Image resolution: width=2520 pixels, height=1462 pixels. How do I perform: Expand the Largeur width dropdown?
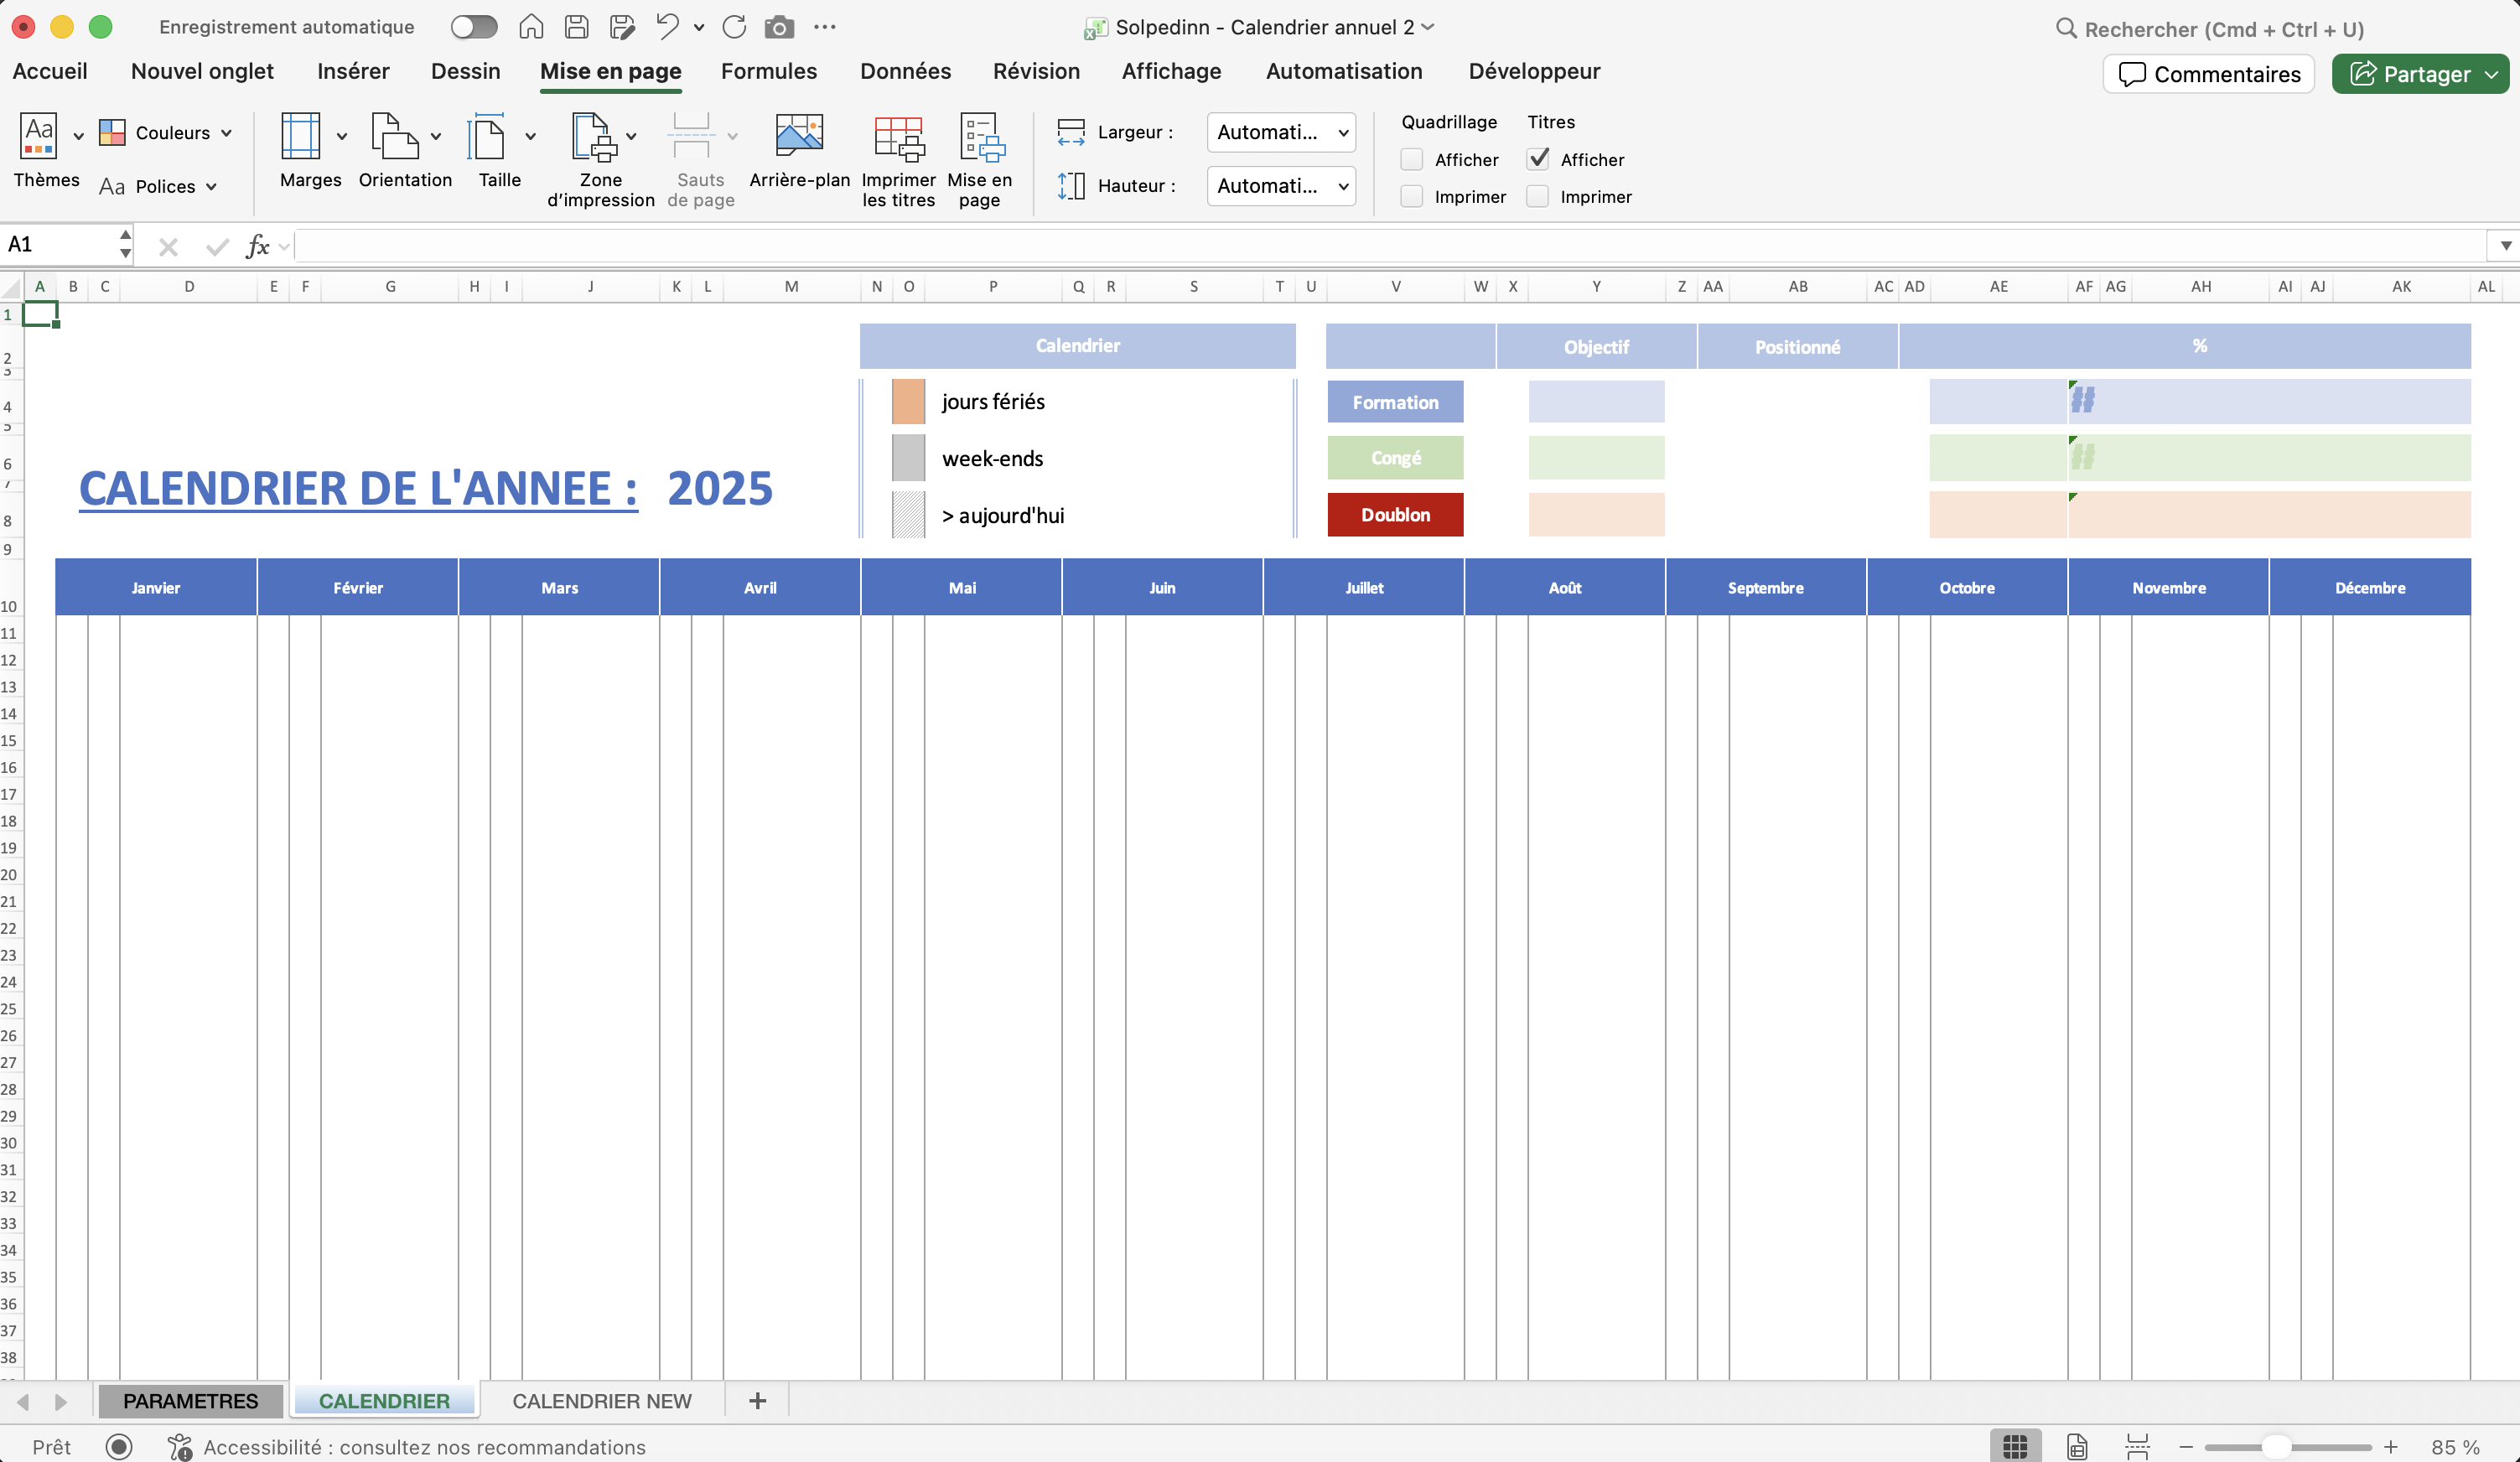(1281, 132)
